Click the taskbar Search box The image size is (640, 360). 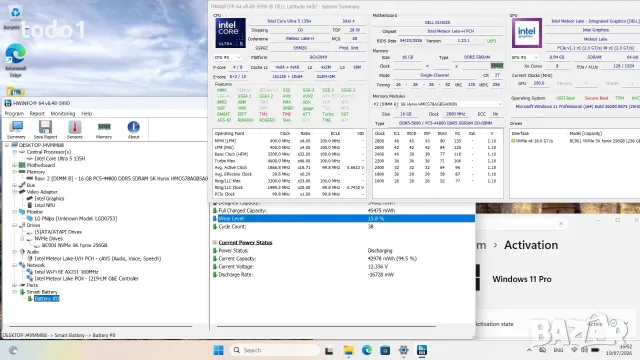(x=274, y=350)
